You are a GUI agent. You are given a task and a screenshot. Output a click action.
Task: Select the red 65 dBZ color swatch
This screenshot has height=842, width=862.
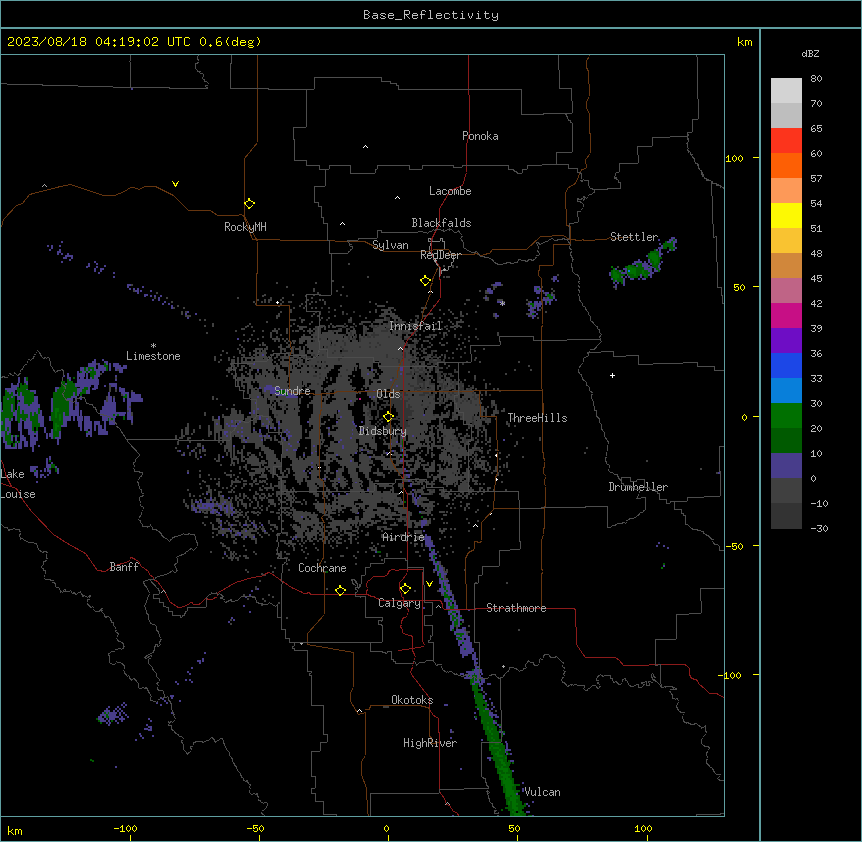coord(786,140)
